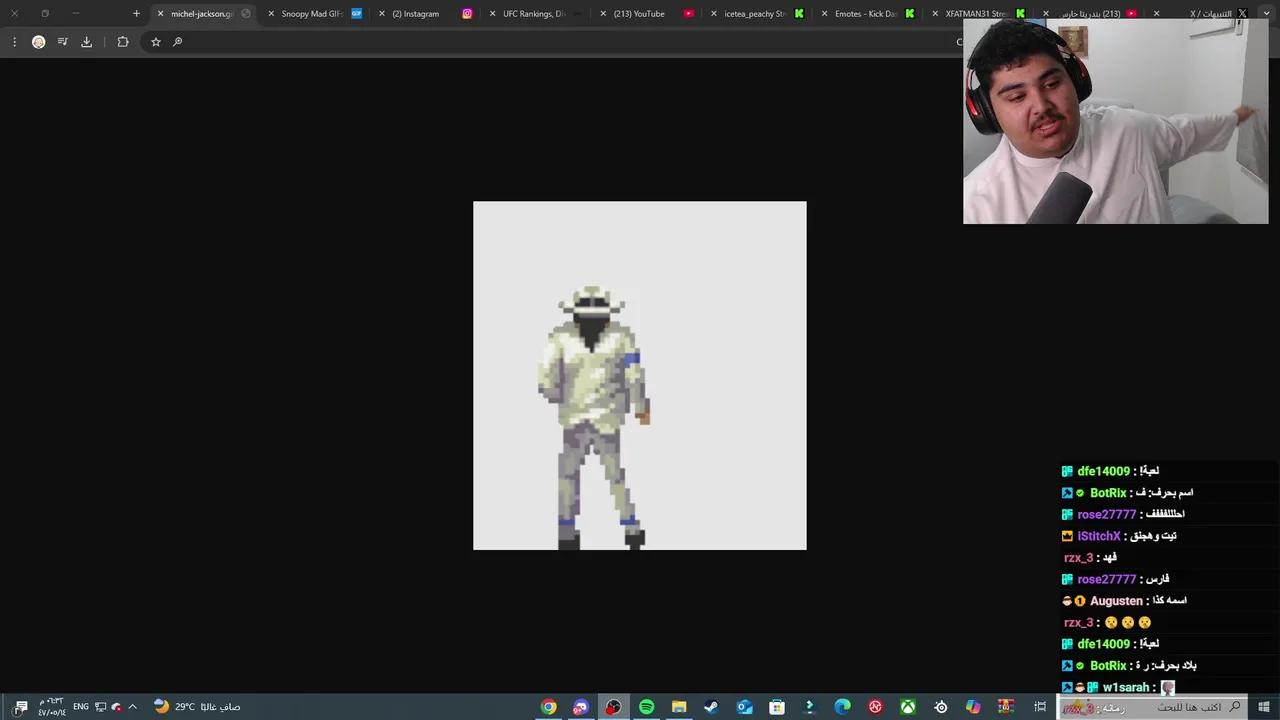Close the icetea_peachy tab
Screen dimensions: 1280x720
tap(713, 14)
